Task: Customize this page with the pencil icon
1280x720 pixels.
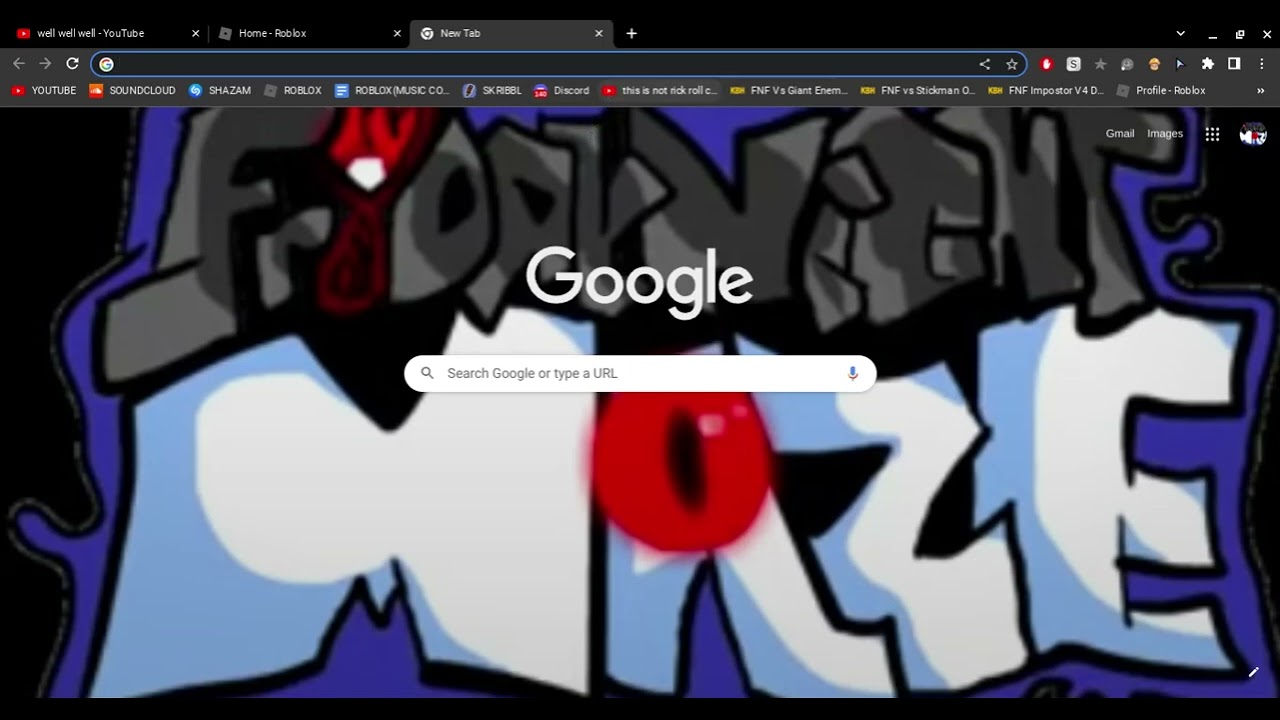Action: [1253, 672]
